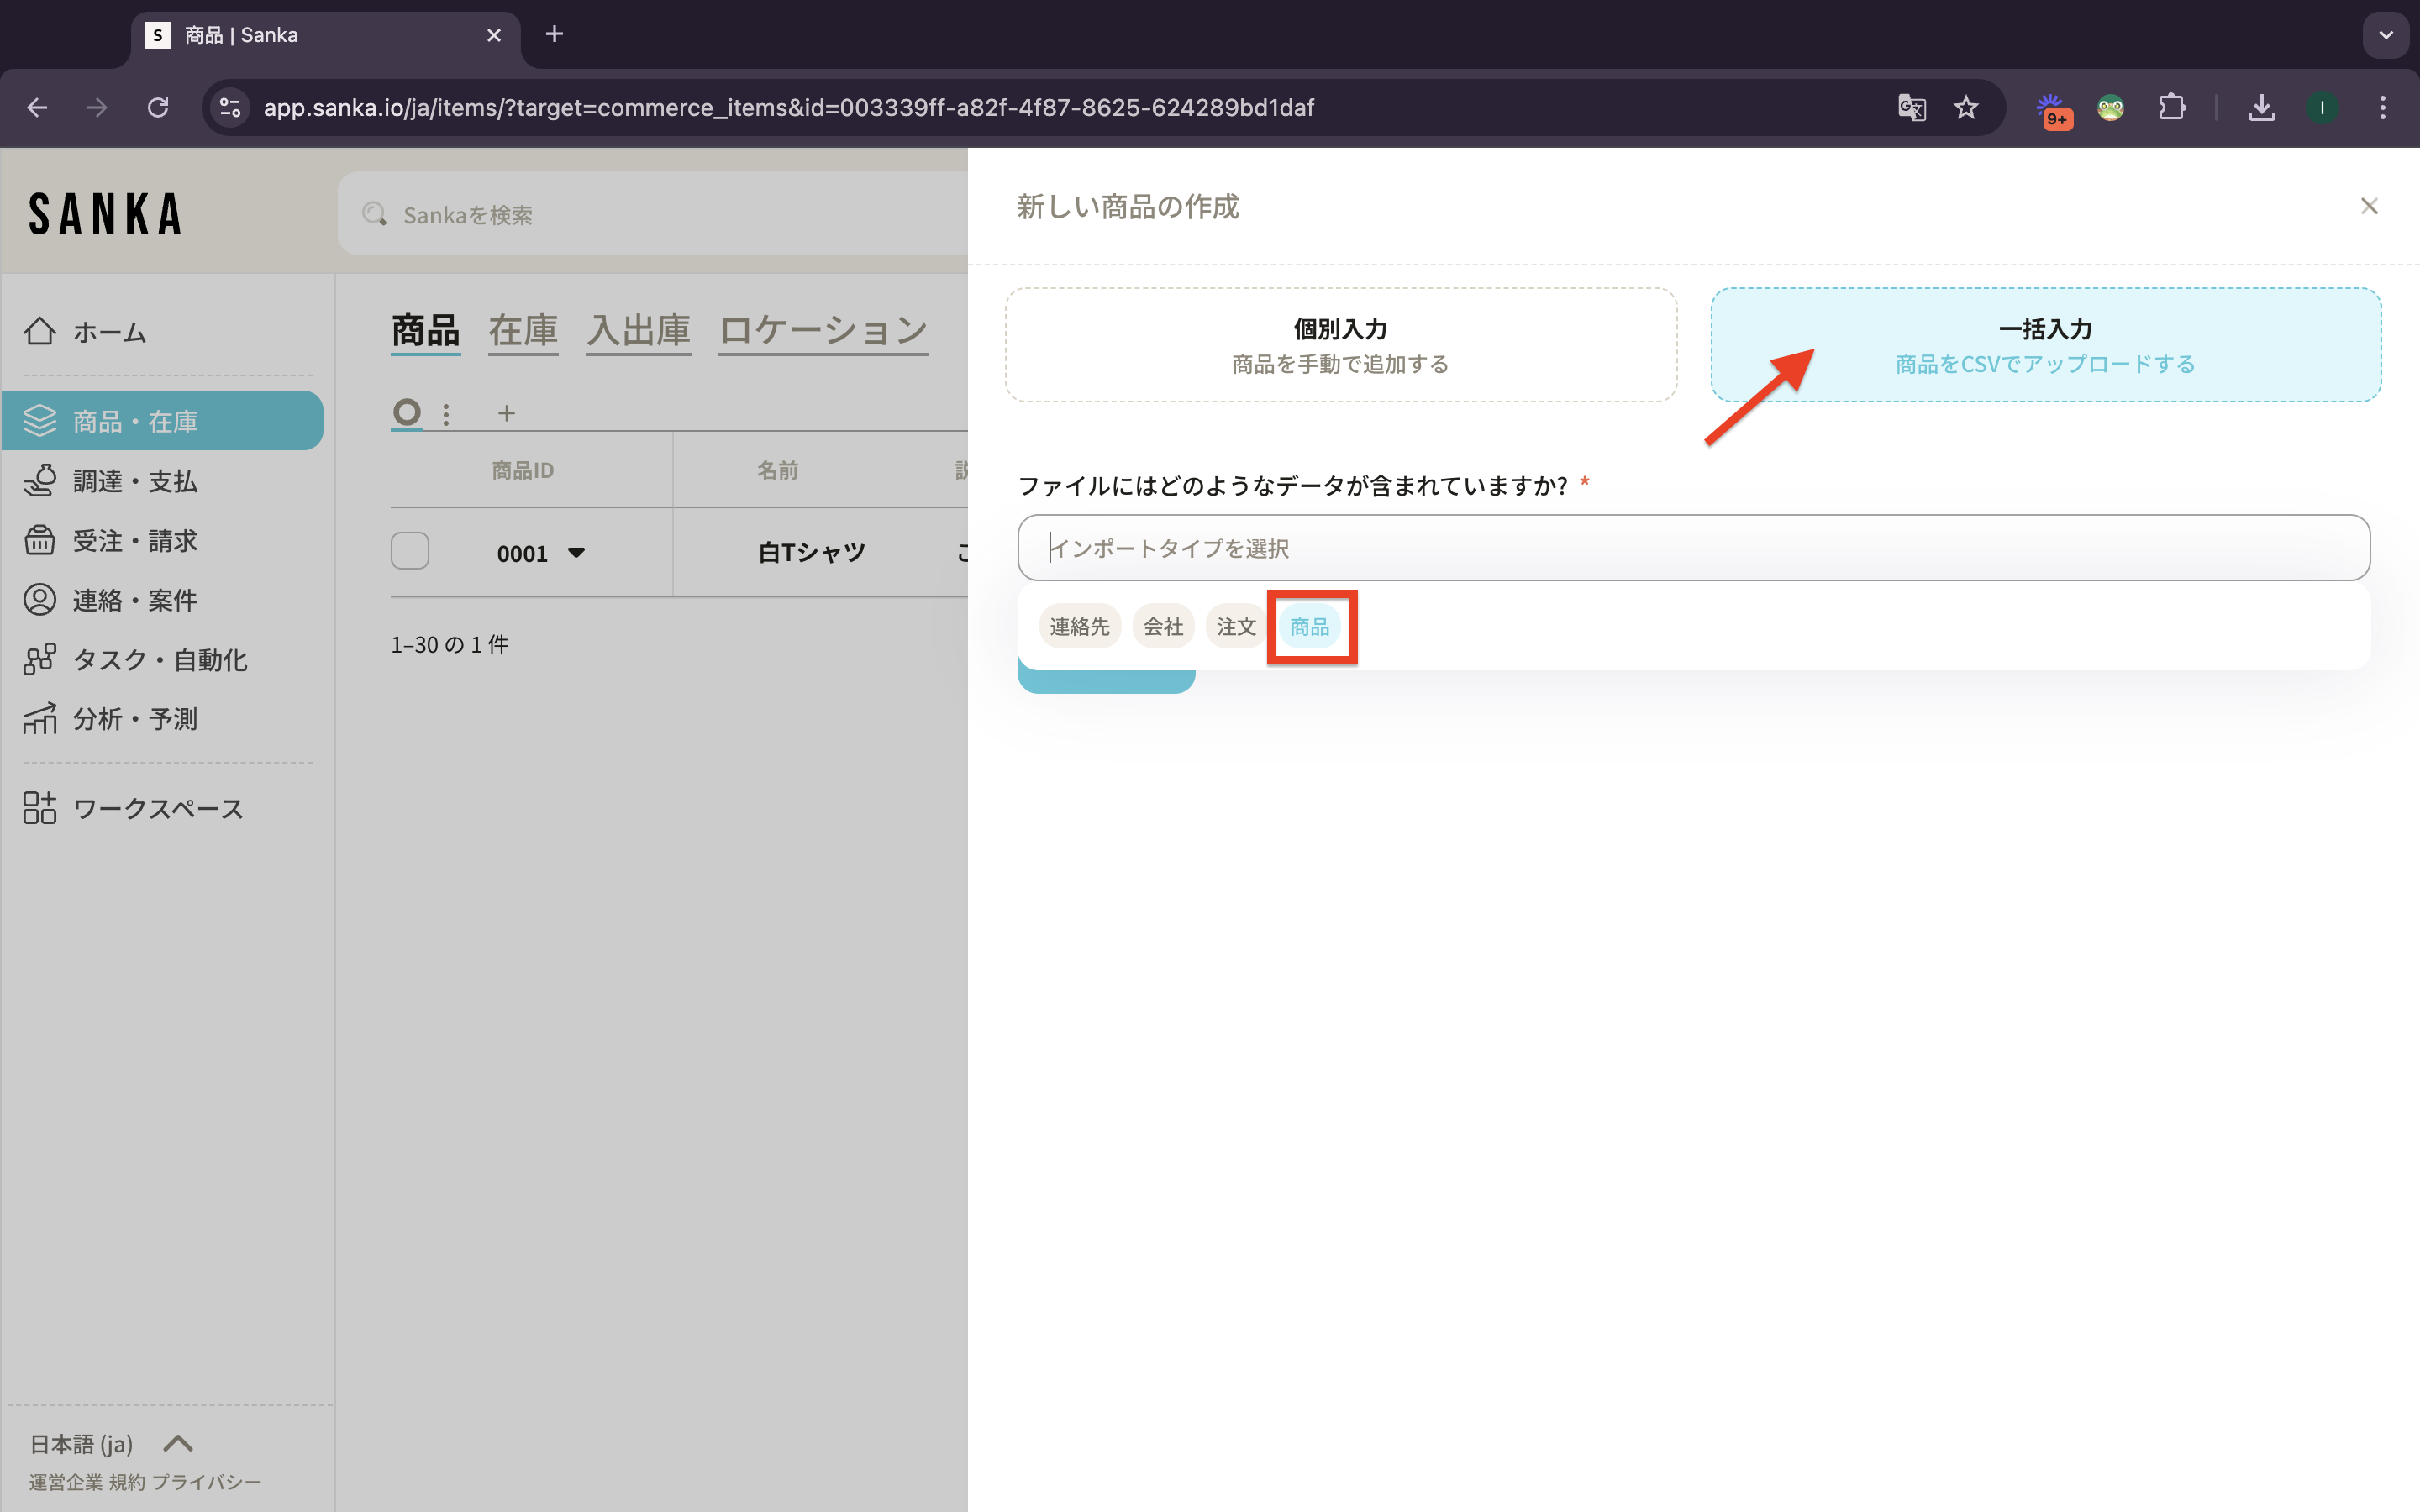Switch to the 在庫 inventory tab
Screen dimensions: 2420x1512
(x=523, y=330)
